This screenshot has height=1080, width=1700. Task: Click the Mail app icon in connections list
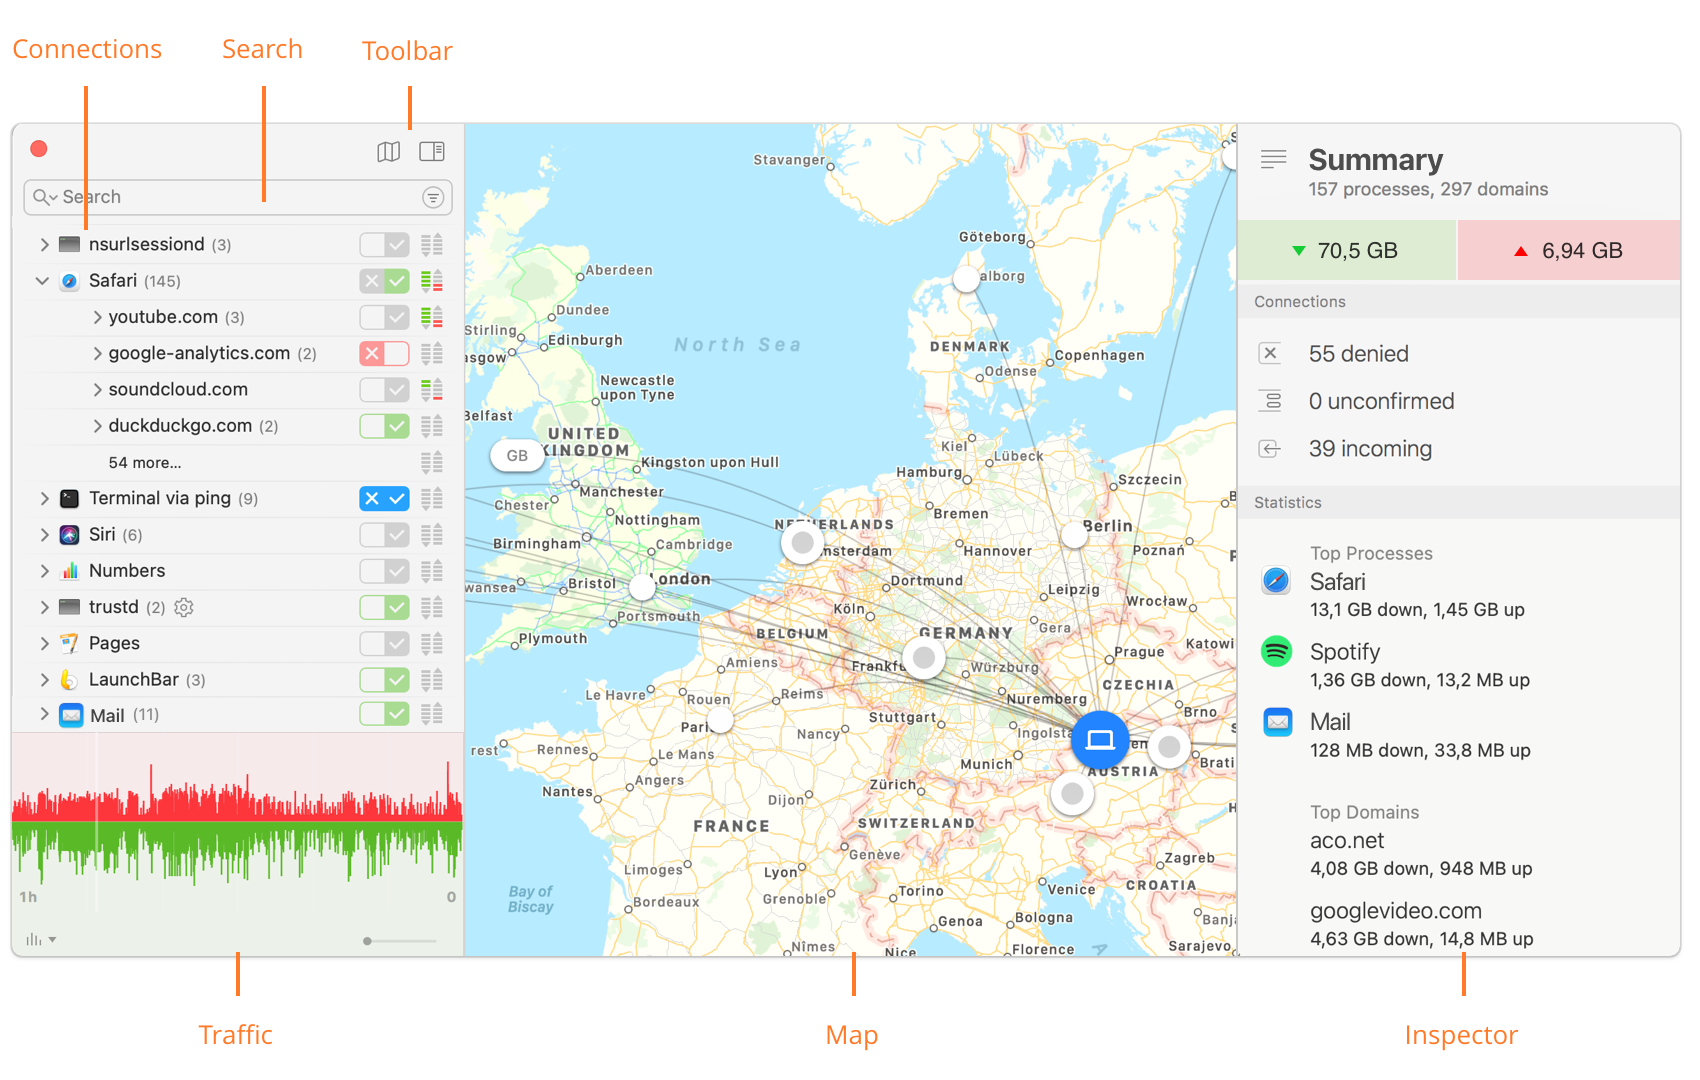click(x=70, y=715)
